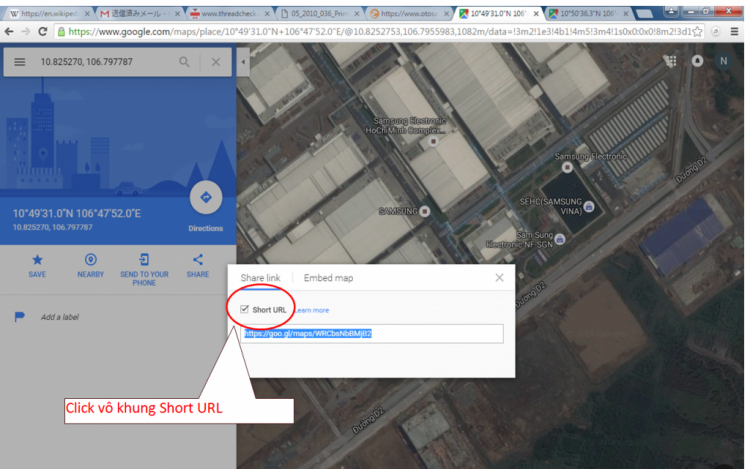The height and width of the screenshot is (469, 750).
Task: Toggle the Short URL checkbox
Action: pos(244,309)
